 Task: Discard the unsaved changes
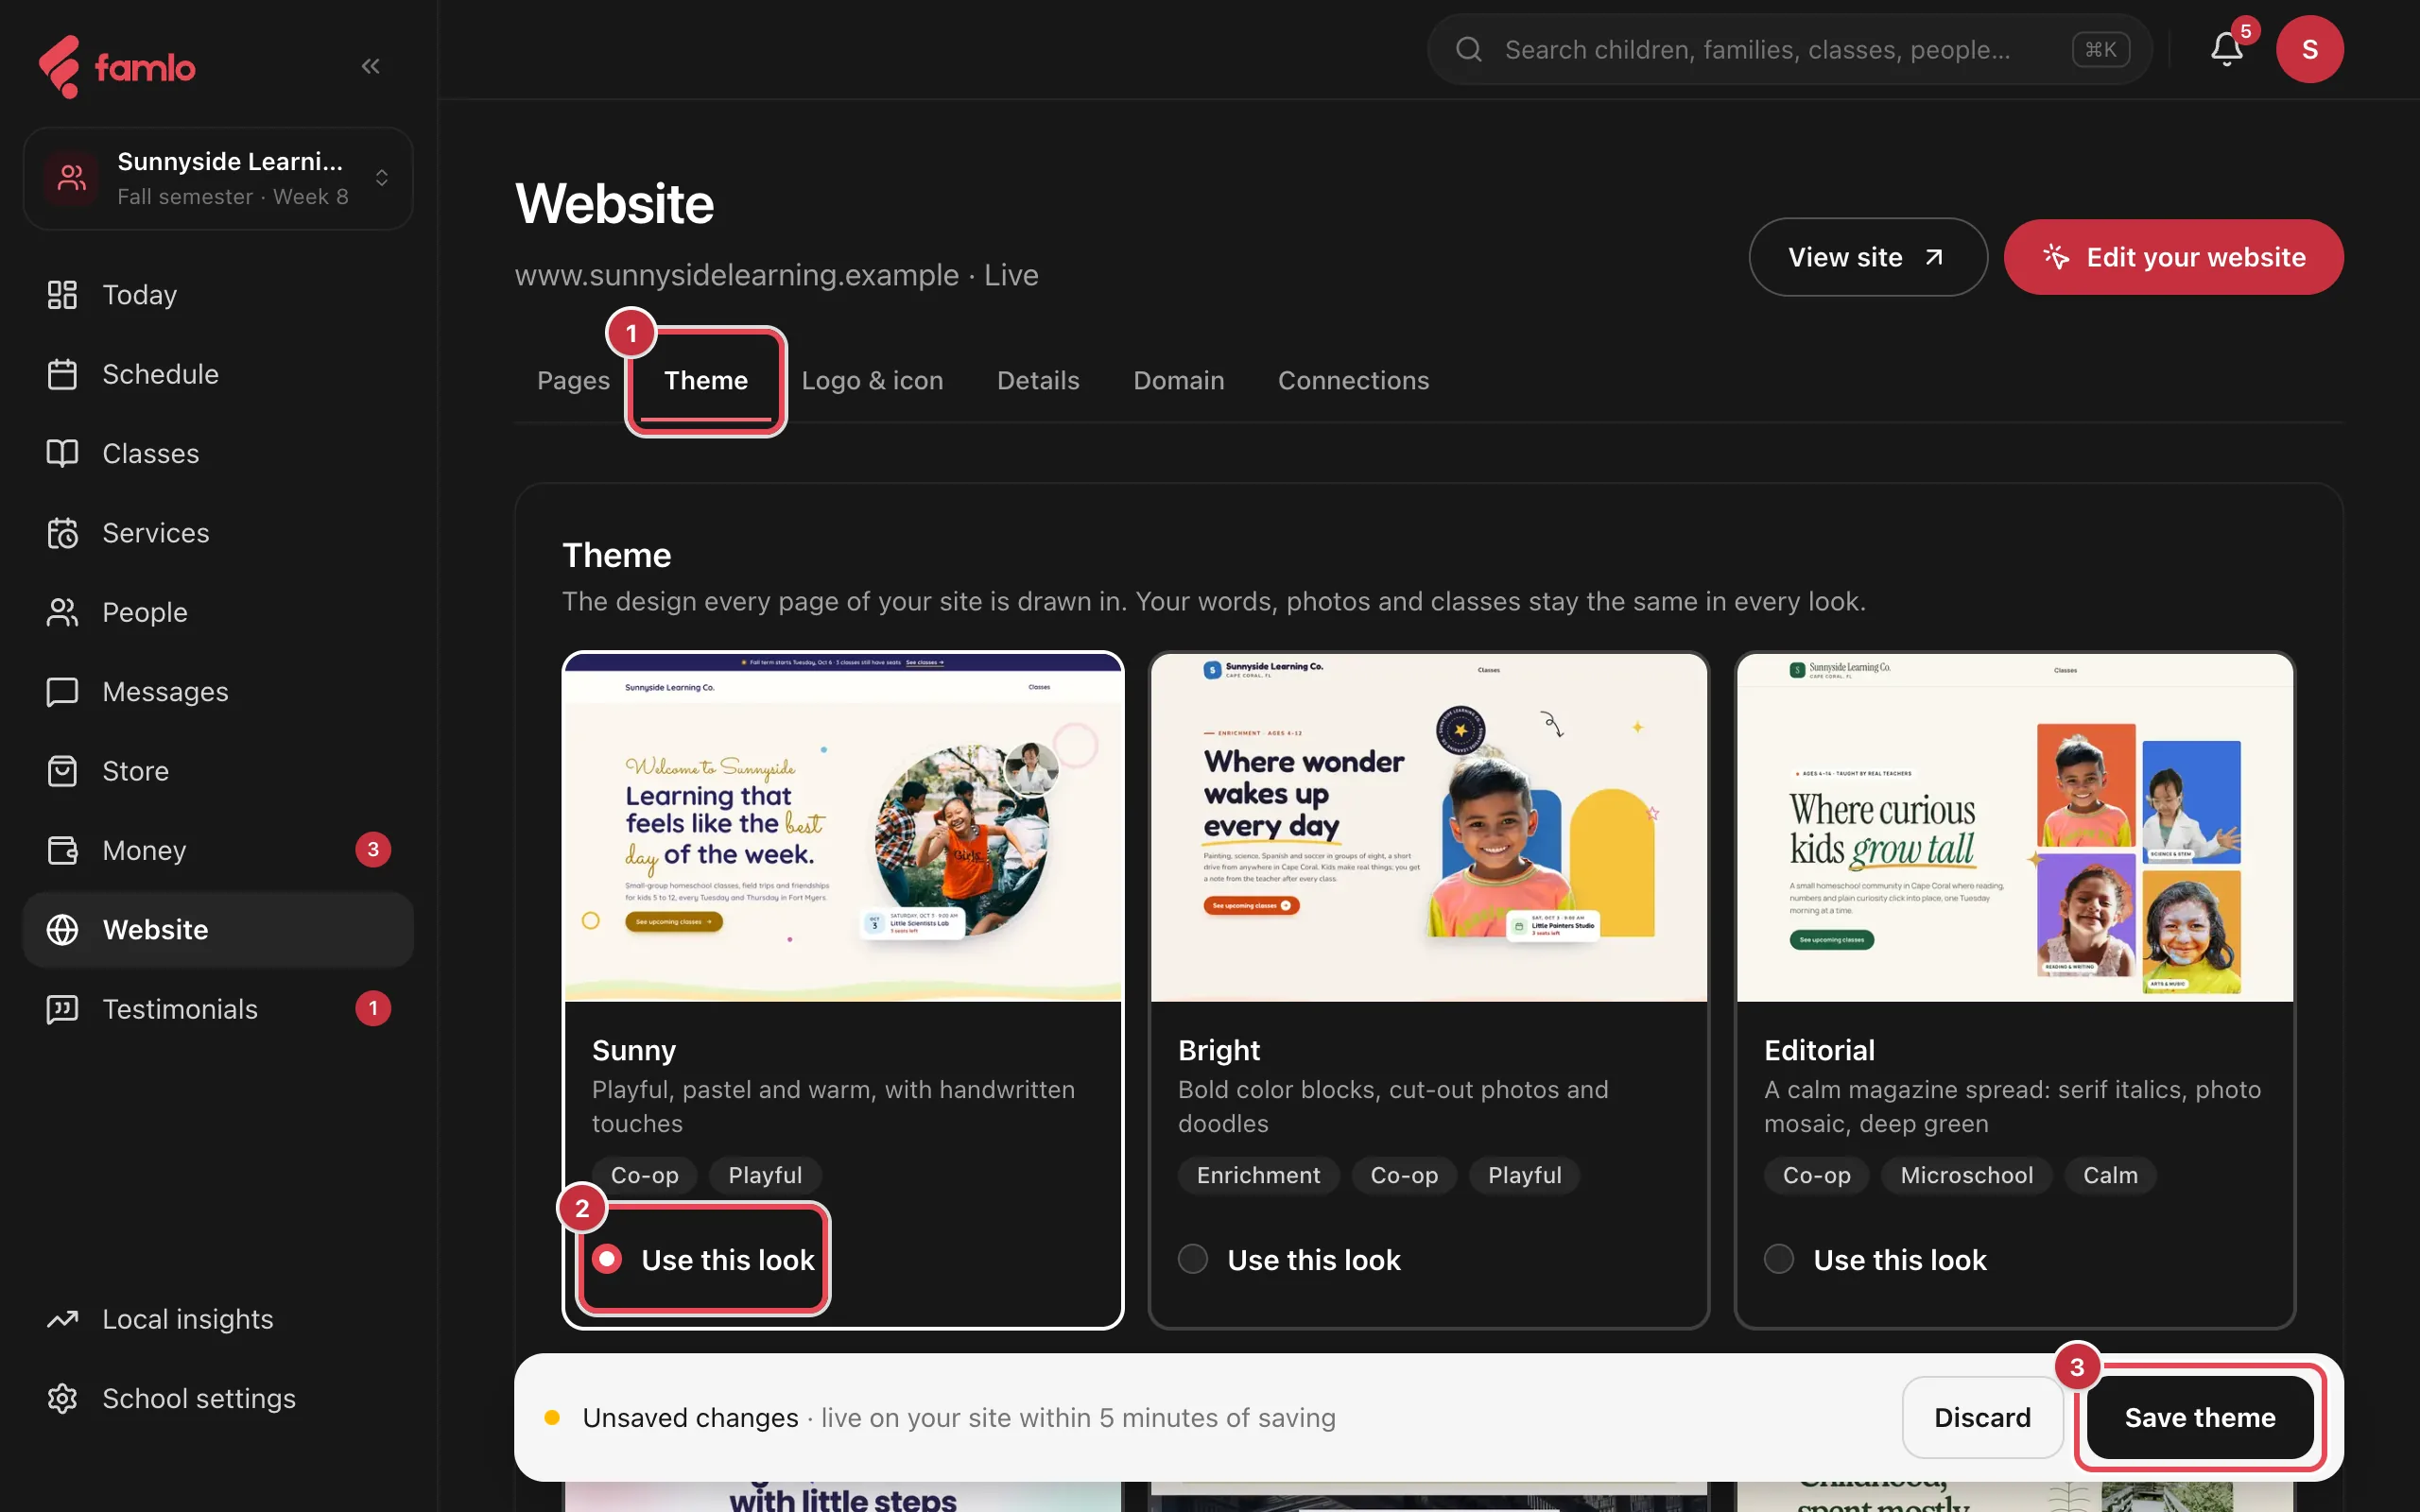1982,1417
